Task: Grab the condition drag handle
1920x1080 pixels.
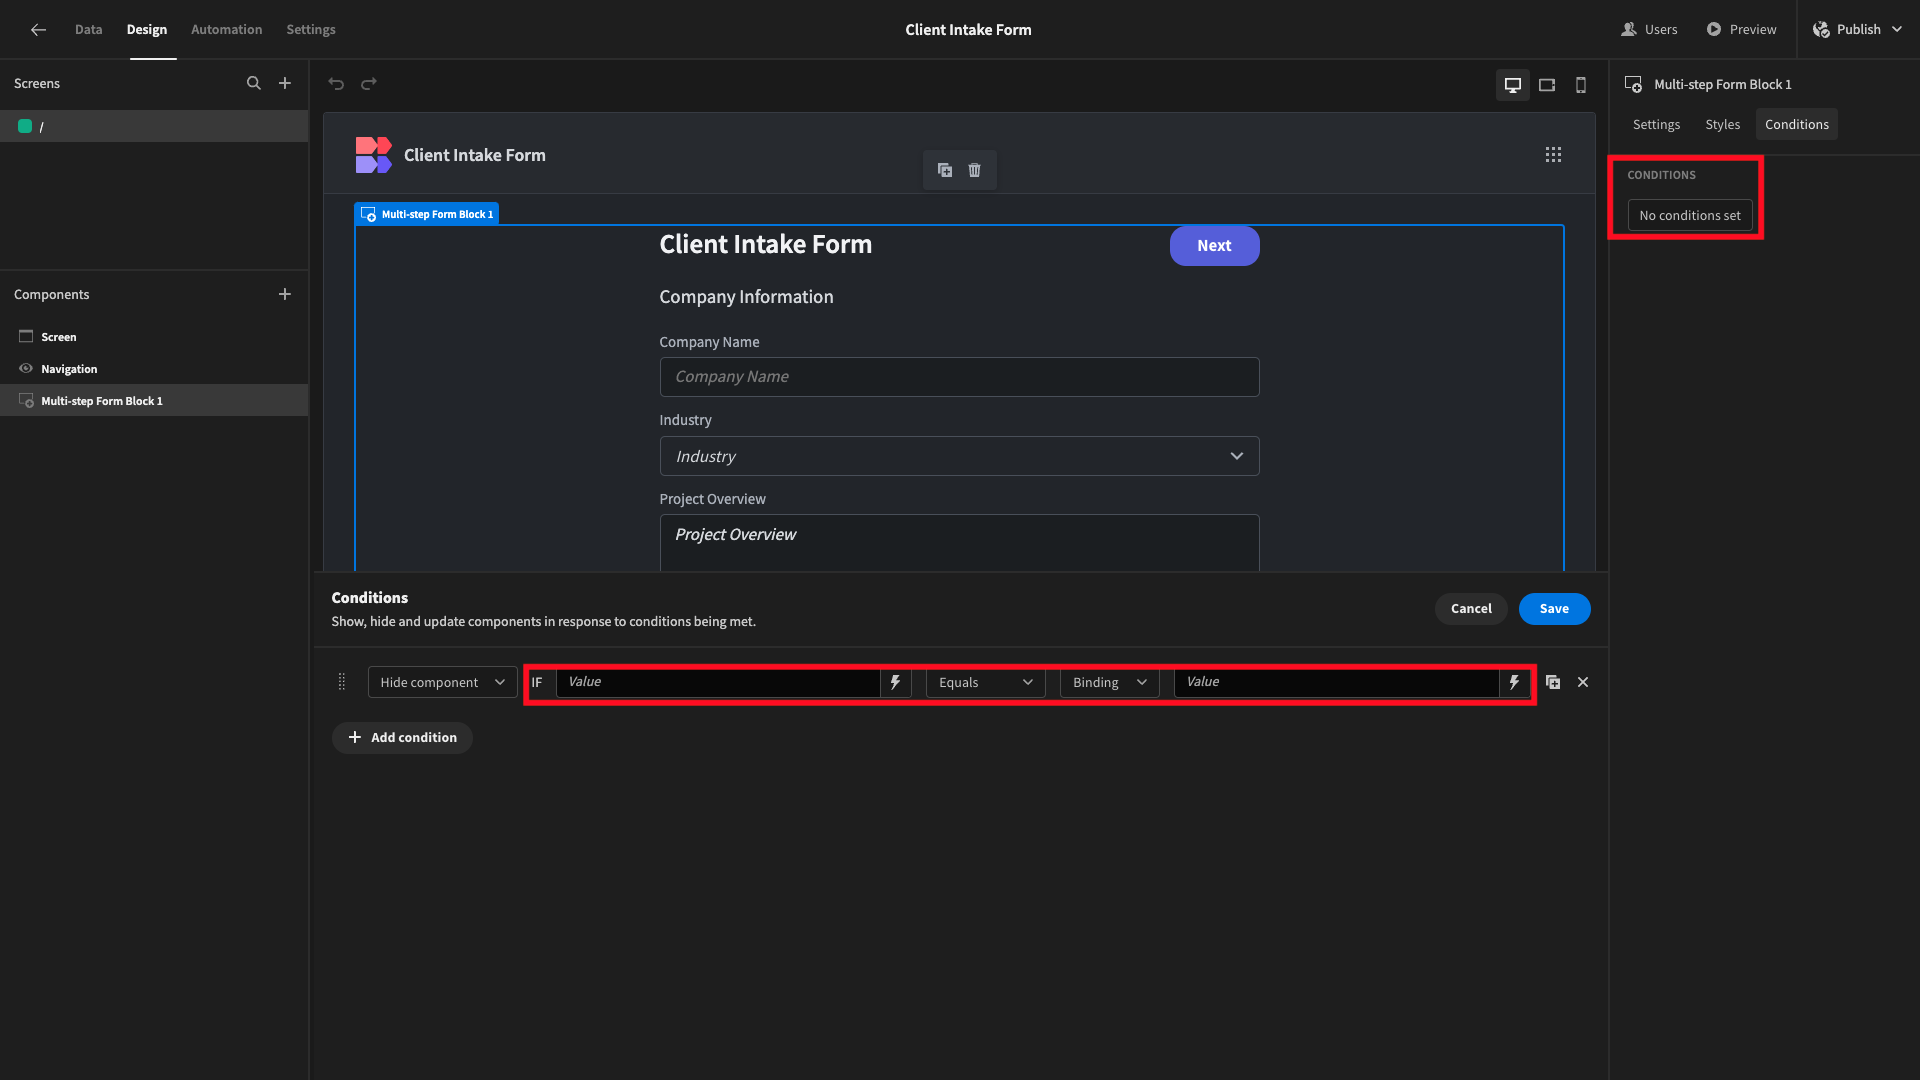Action: tap(342, 682)
